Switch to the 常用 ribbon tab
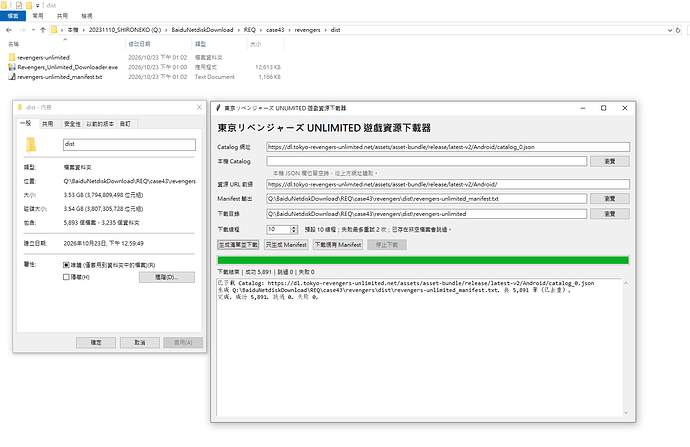Image resolution: width=690 pixels, height=447 pixels. [x=38, y=16]
